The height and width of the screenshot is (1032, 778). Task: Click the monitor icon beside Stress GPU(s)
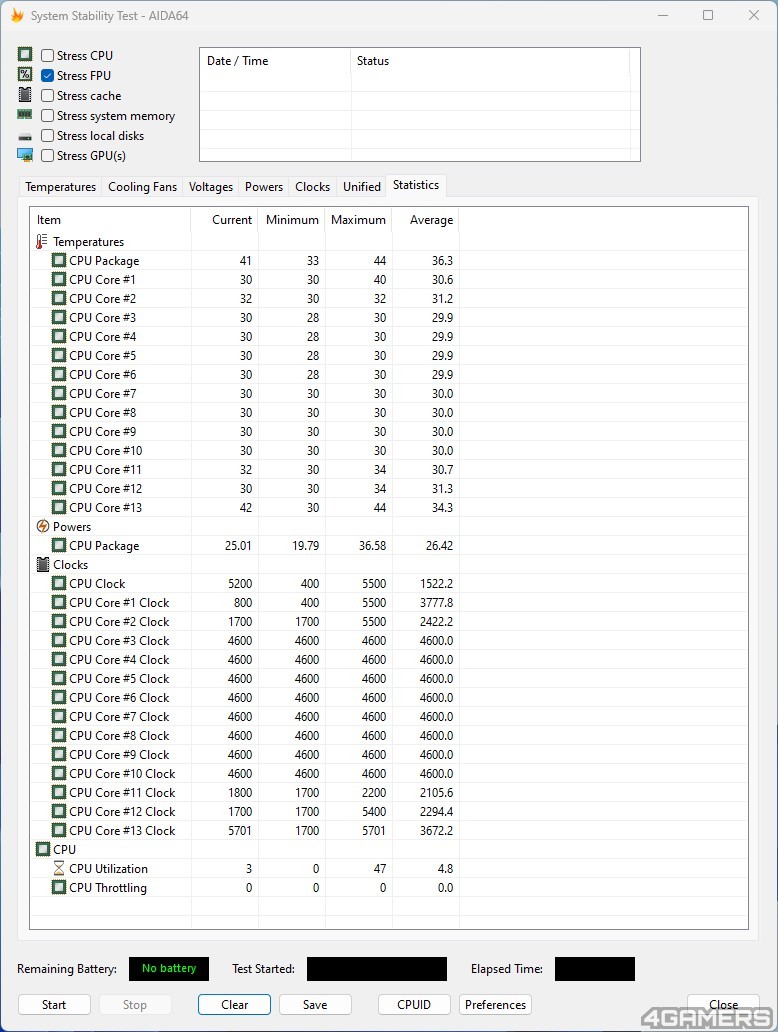(25, 155)
